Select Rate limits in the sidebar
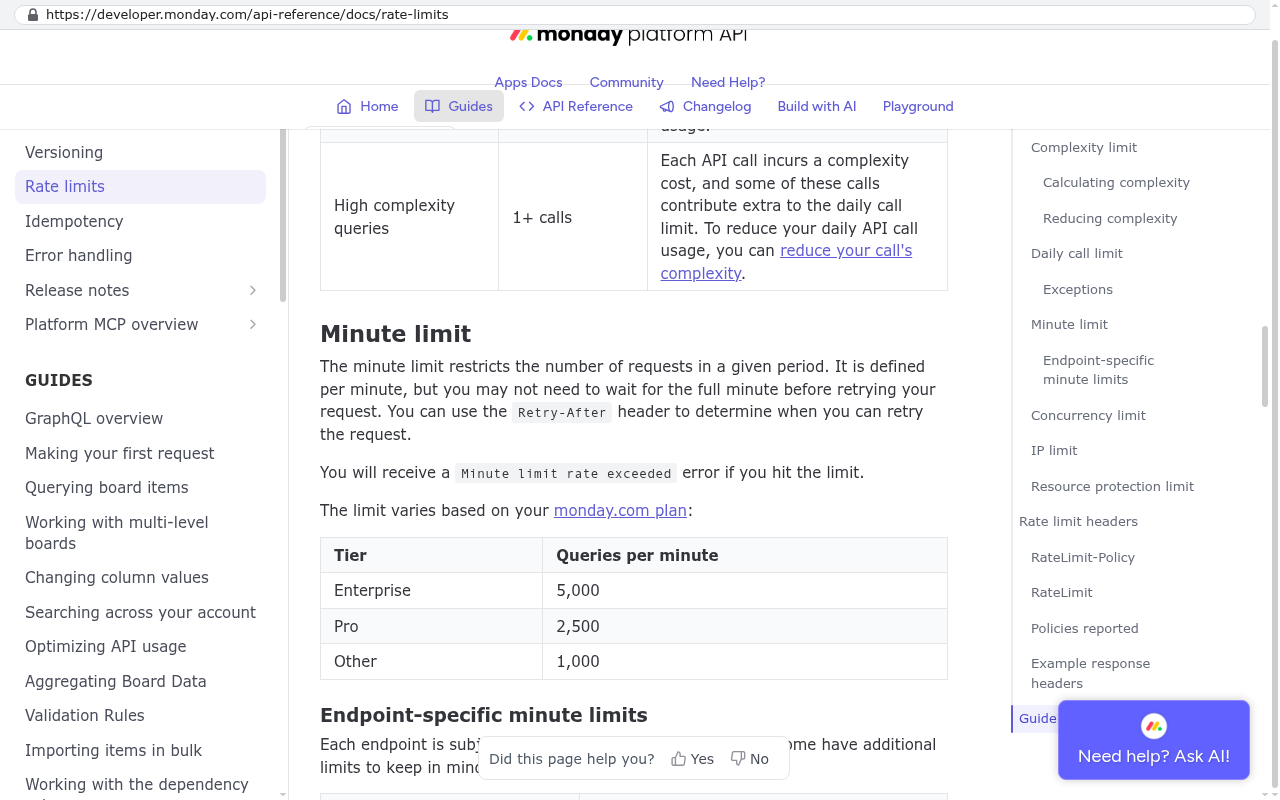The image size is (1280, 800). pos(141,187)
